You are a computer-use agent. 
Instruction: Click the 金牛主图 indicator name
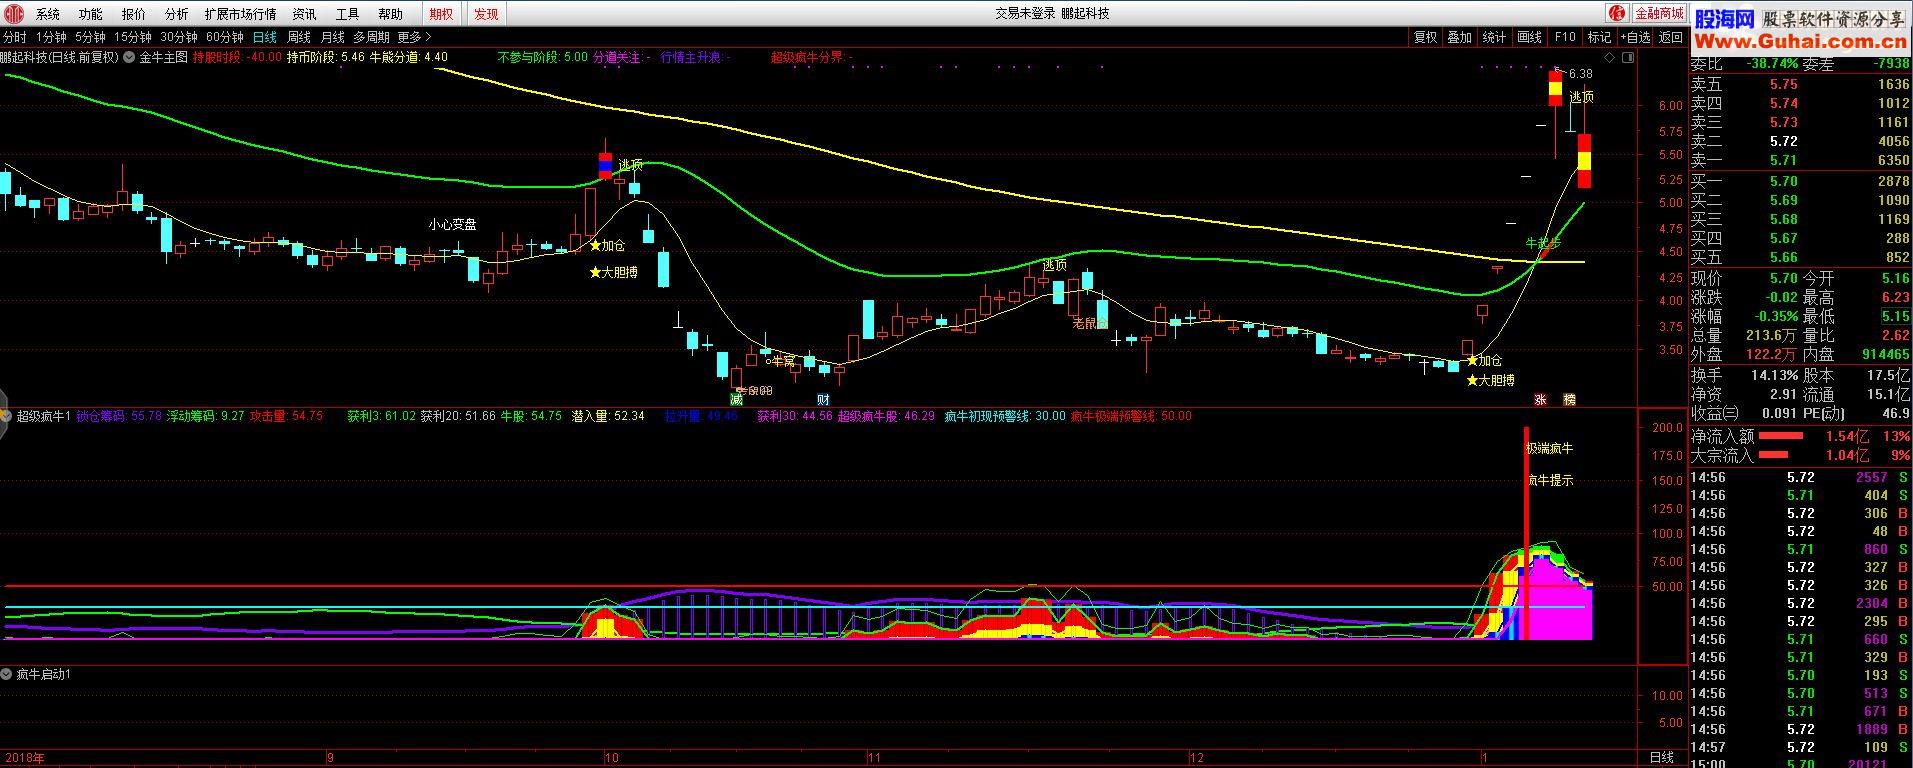(163, 57)
